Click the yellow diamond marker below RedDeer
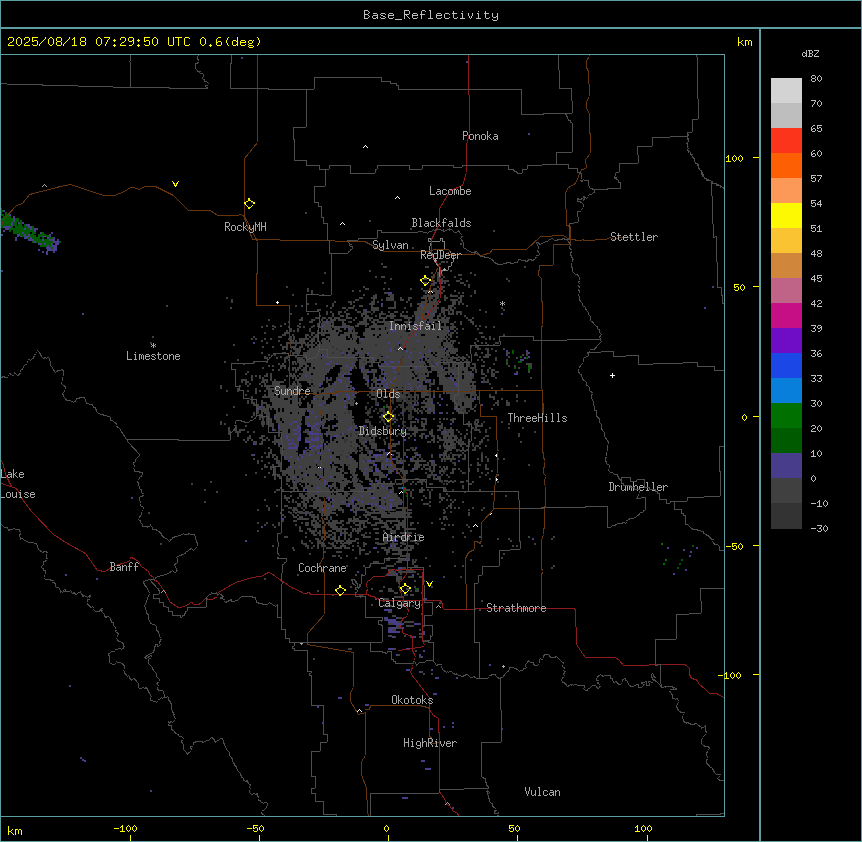The height and width of the screenshot is (842, 862). coord(426,281)
